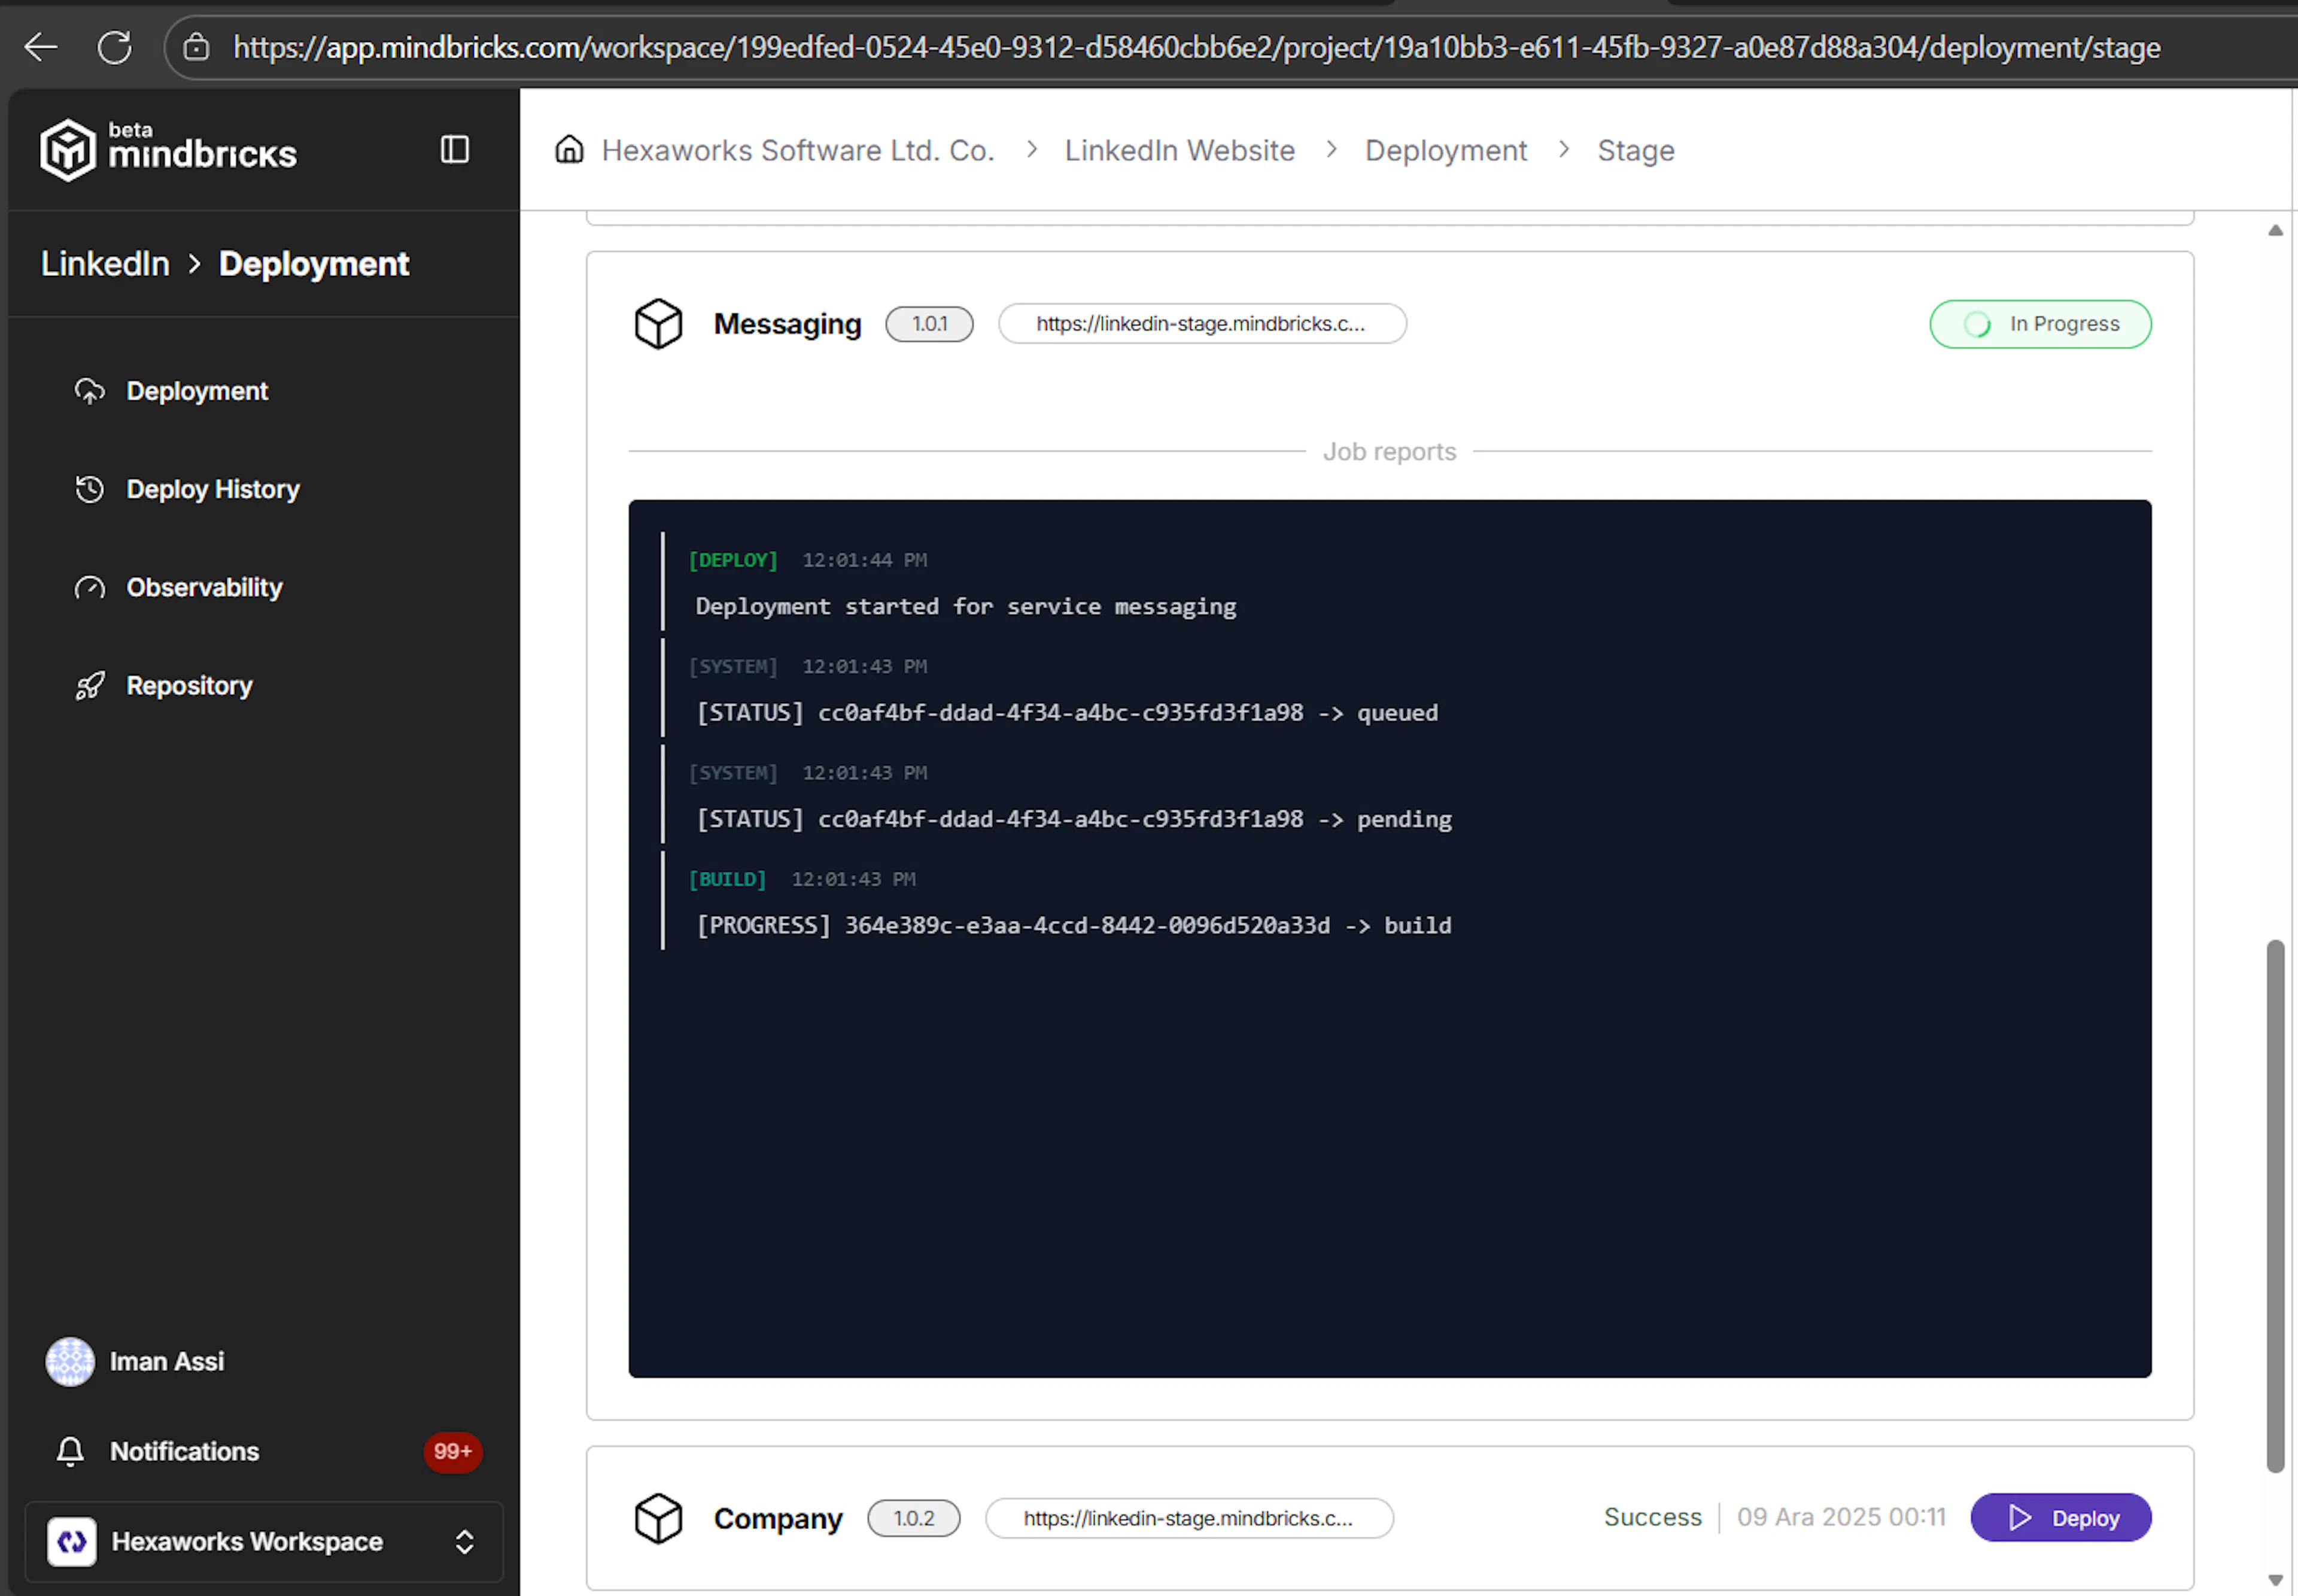
Task: Open Notifications bell icon
Action: [70, 1451]
